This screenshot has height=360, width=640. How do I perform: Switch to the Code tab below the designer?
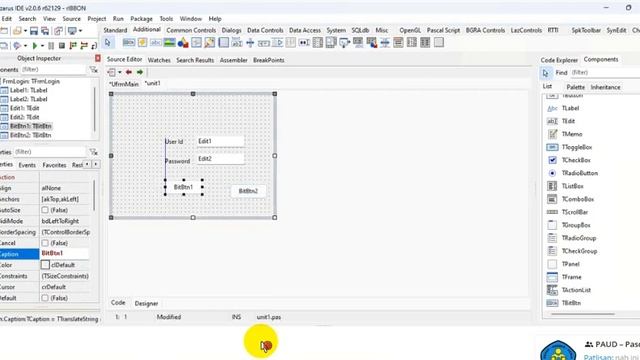coord(118,303)
